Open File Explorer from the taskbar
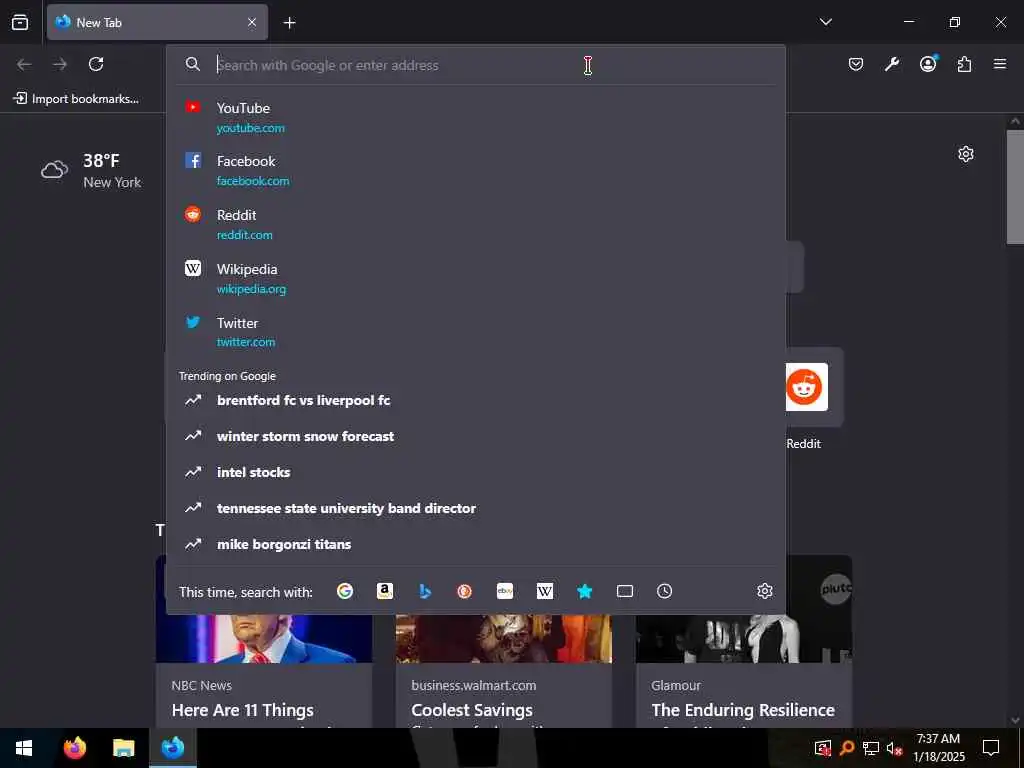1024x768 pixels. coord(123,748)
